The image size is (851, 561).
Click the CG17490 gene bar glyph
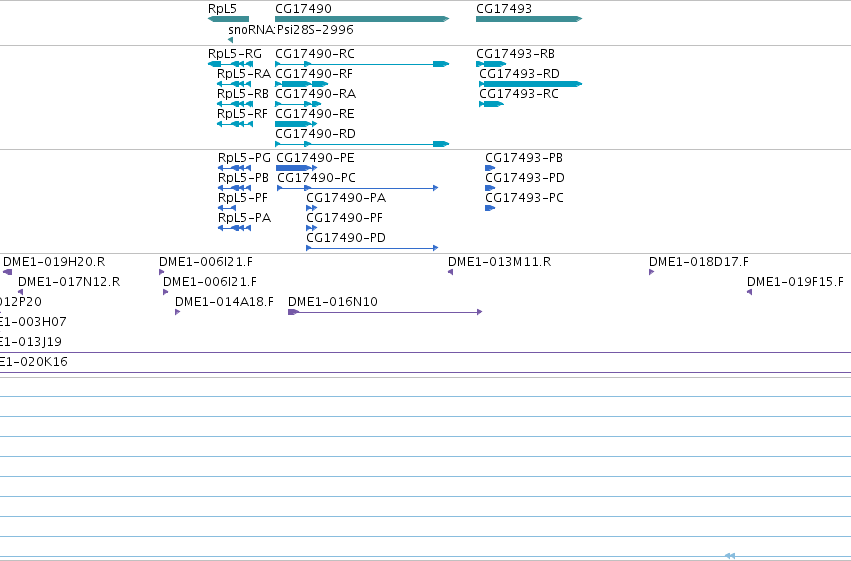click(362, 19)
